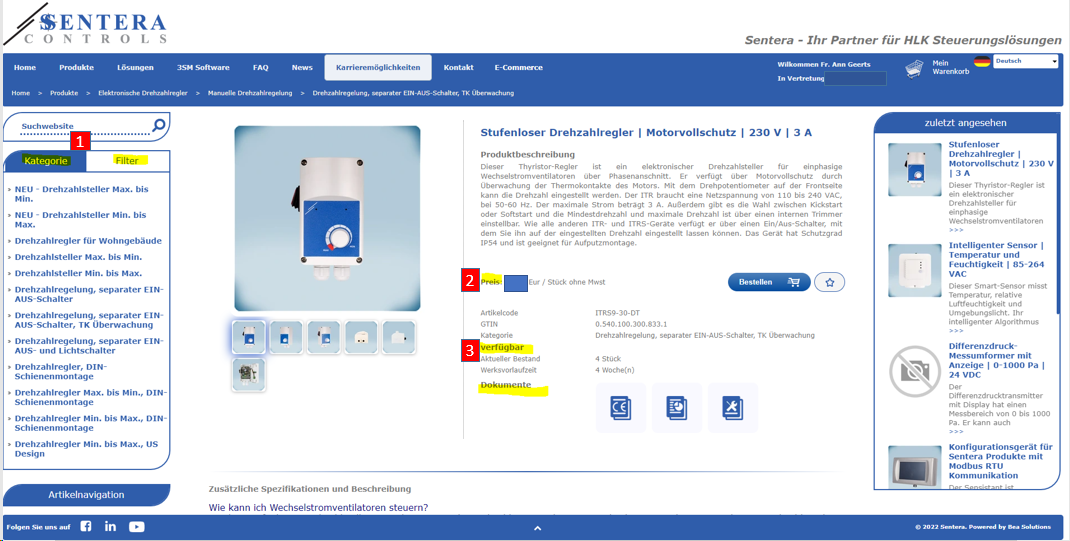
Task: Select the fourth product thumbnail
Action: click(361, 337)
